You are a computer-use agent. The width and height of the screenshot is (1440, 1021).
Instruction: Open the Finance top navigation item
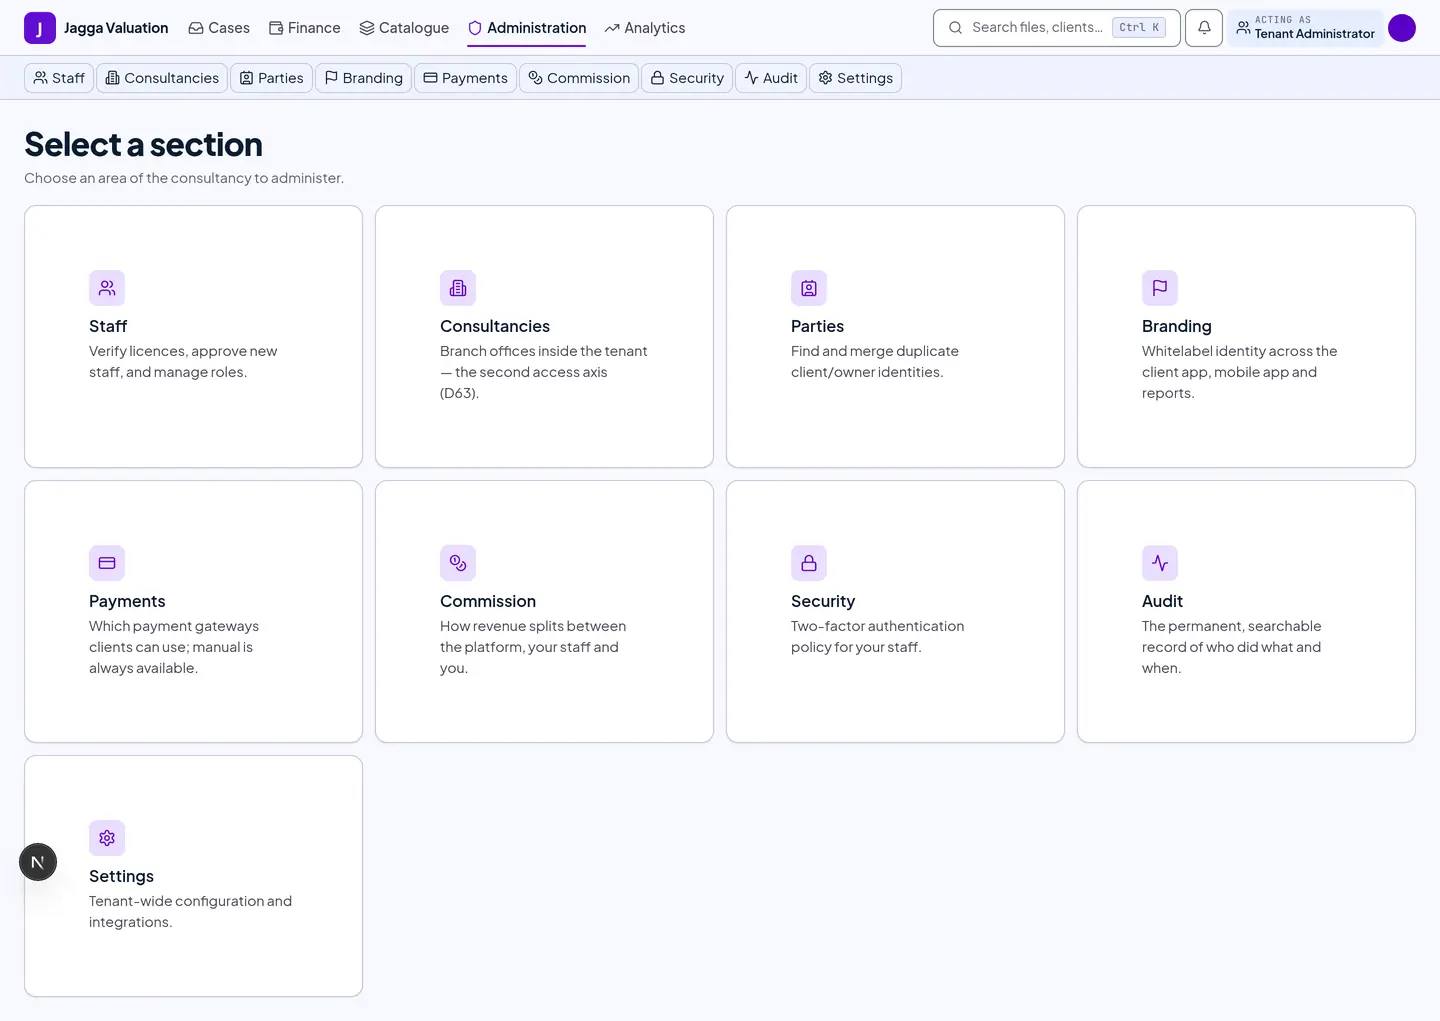click(305, 28)
